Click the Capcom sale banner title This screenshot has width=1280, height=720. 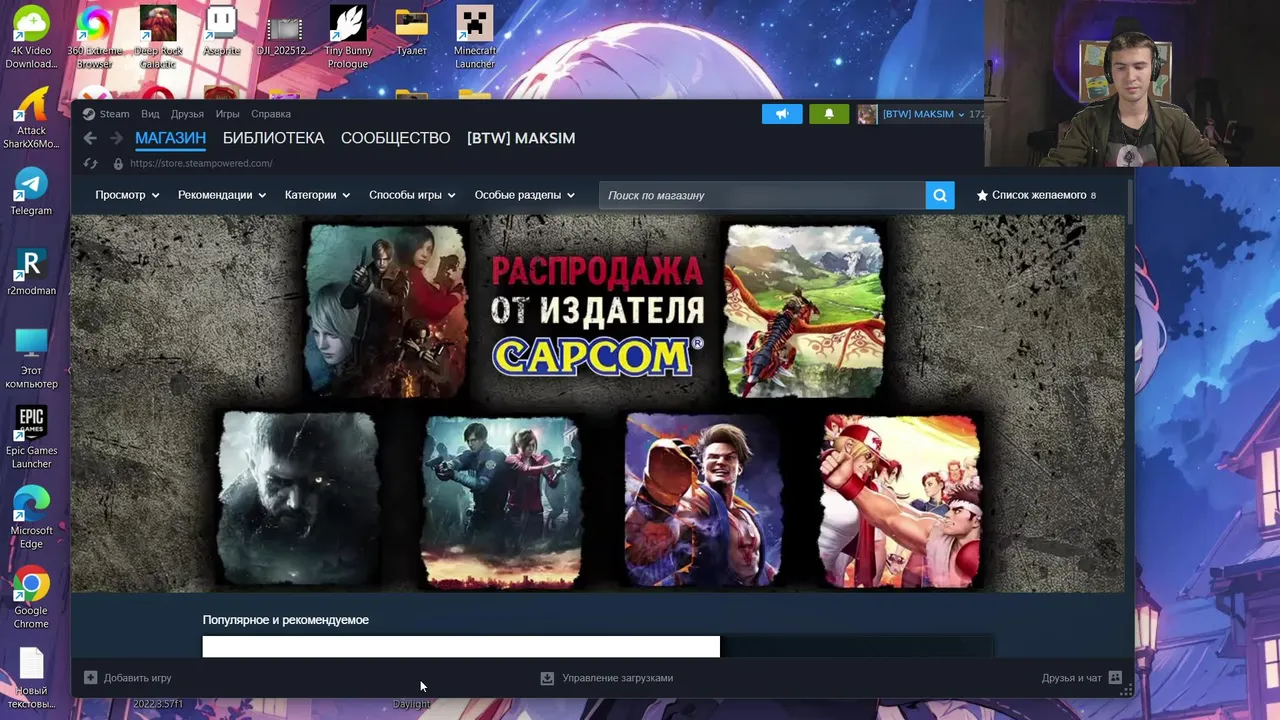click(x=597, y=315)
